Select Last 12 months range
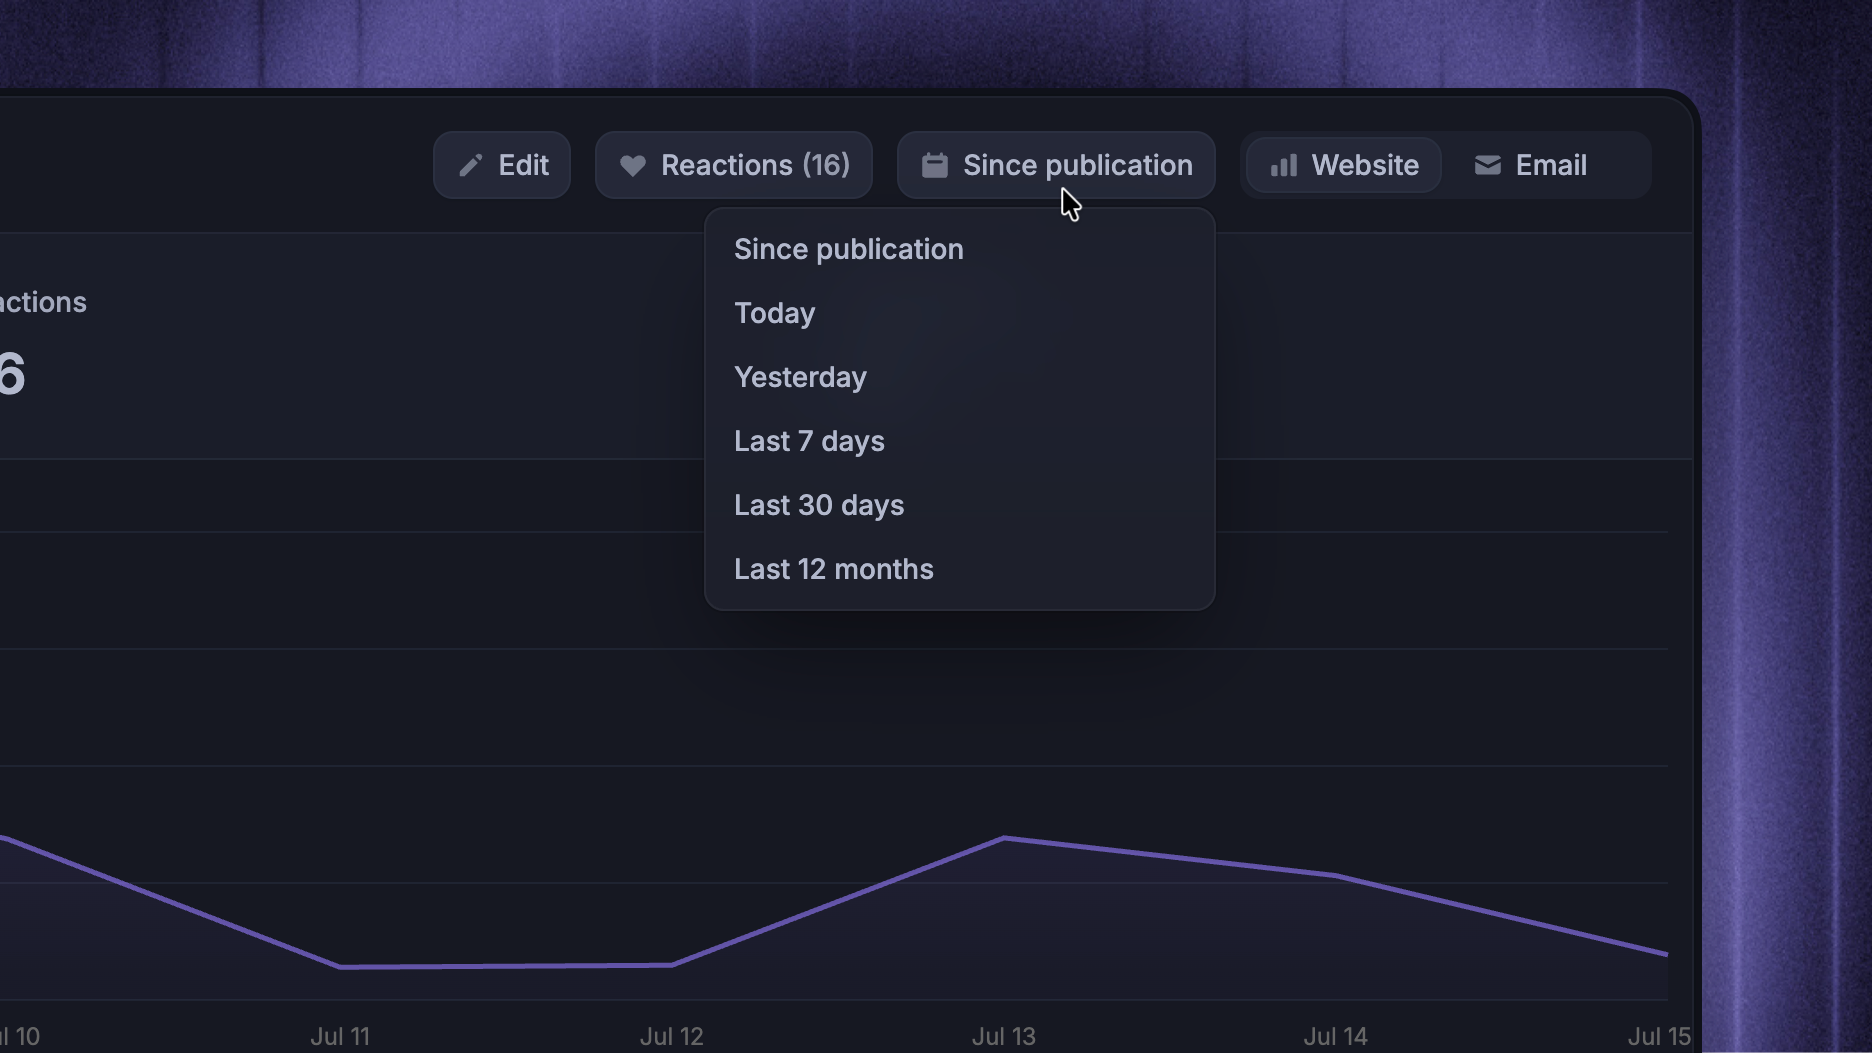 point(960,569)
